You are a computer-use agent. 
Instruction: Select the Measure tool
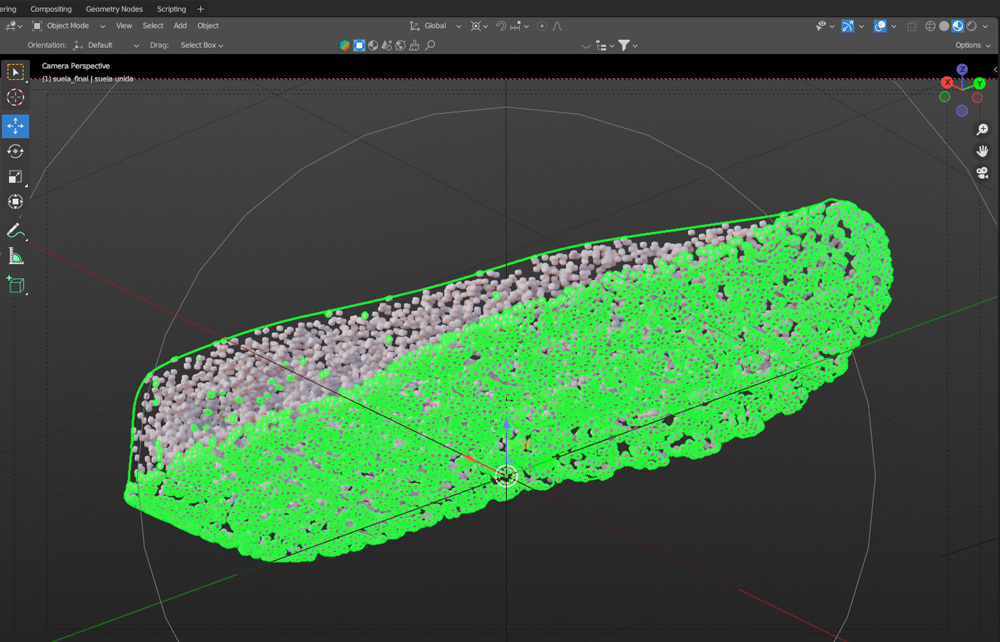(15, 257)
